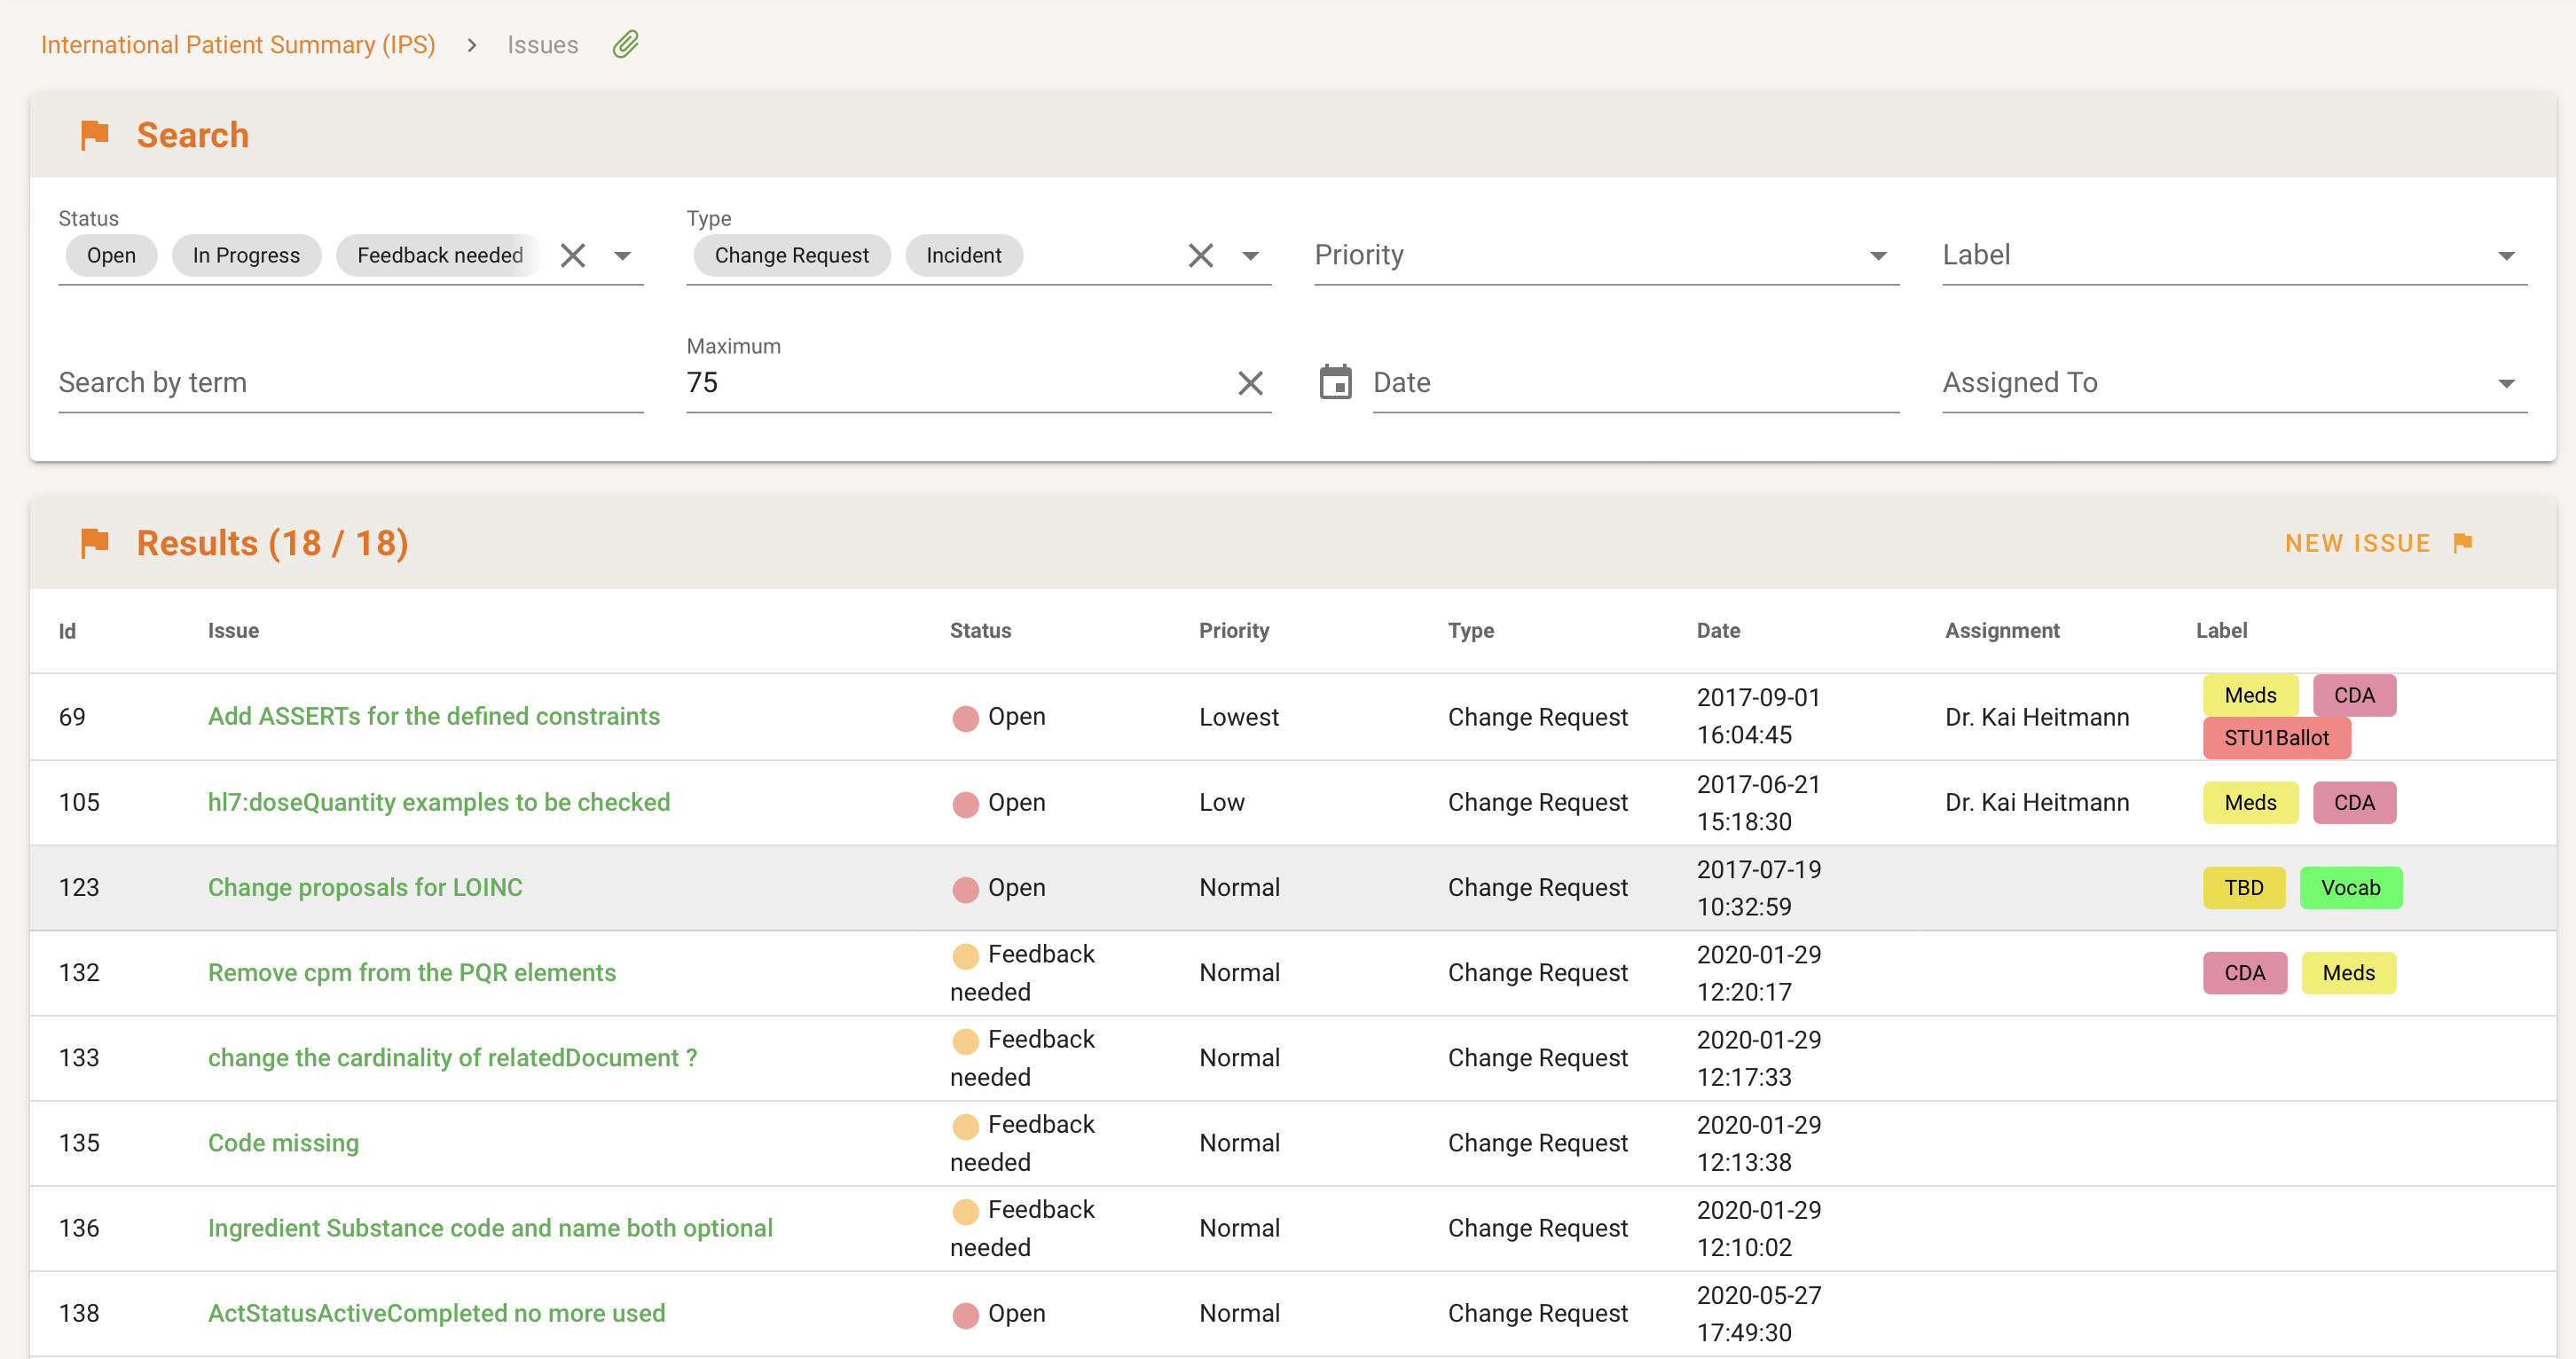The height and width of the screenshot is (1359, 2576).
Task: Open the Label filter dropdown
Action: pyautogui.click(x=2505, y=256)
